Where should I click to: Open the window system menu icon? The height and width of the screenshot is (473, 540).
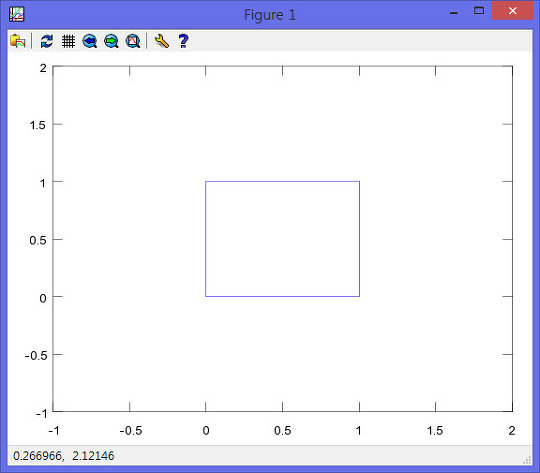tap(17, 14)
